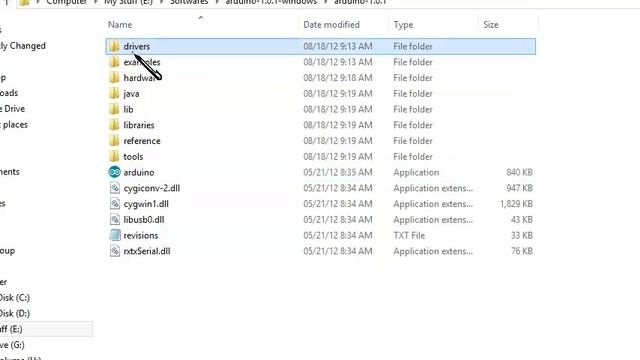The height and width of the screenshot is (360, 640).
Task: Open Disk (C:) in the navigation pane
Action: pos(15,298)
